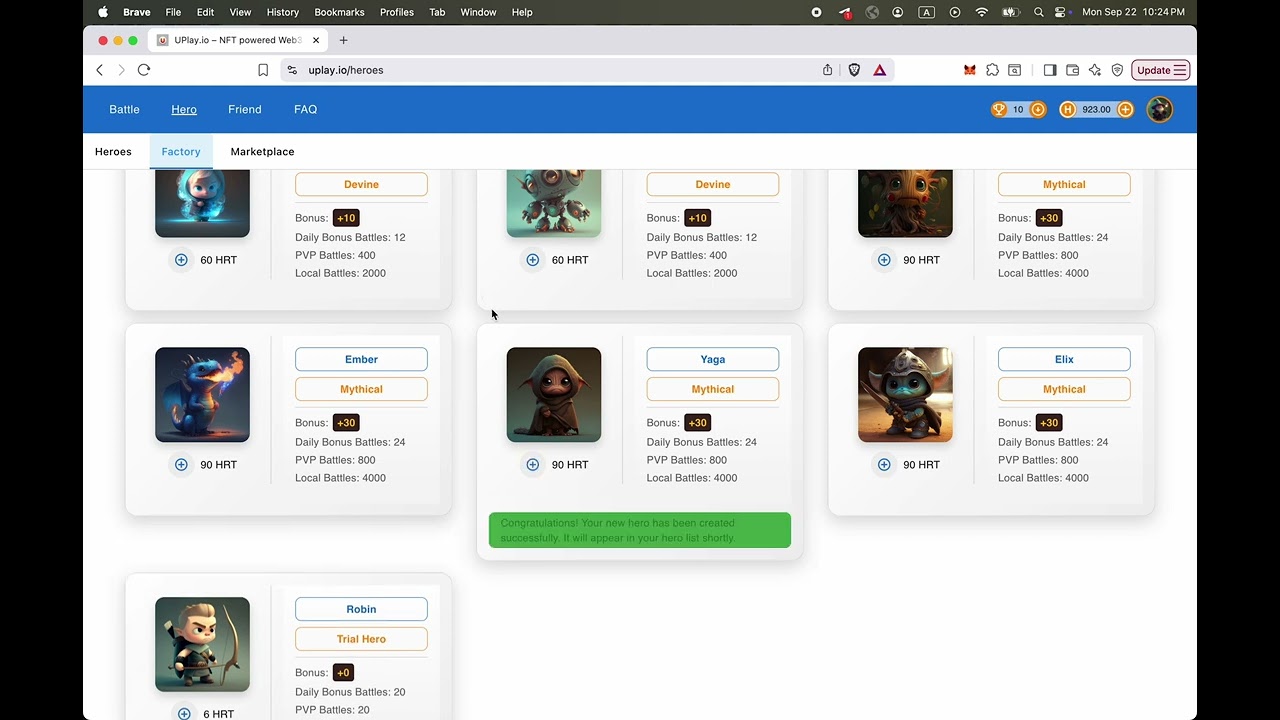The image size is (1280, 720).
Task: Open the extensions puzzle icon
Action: coord(992,70)
